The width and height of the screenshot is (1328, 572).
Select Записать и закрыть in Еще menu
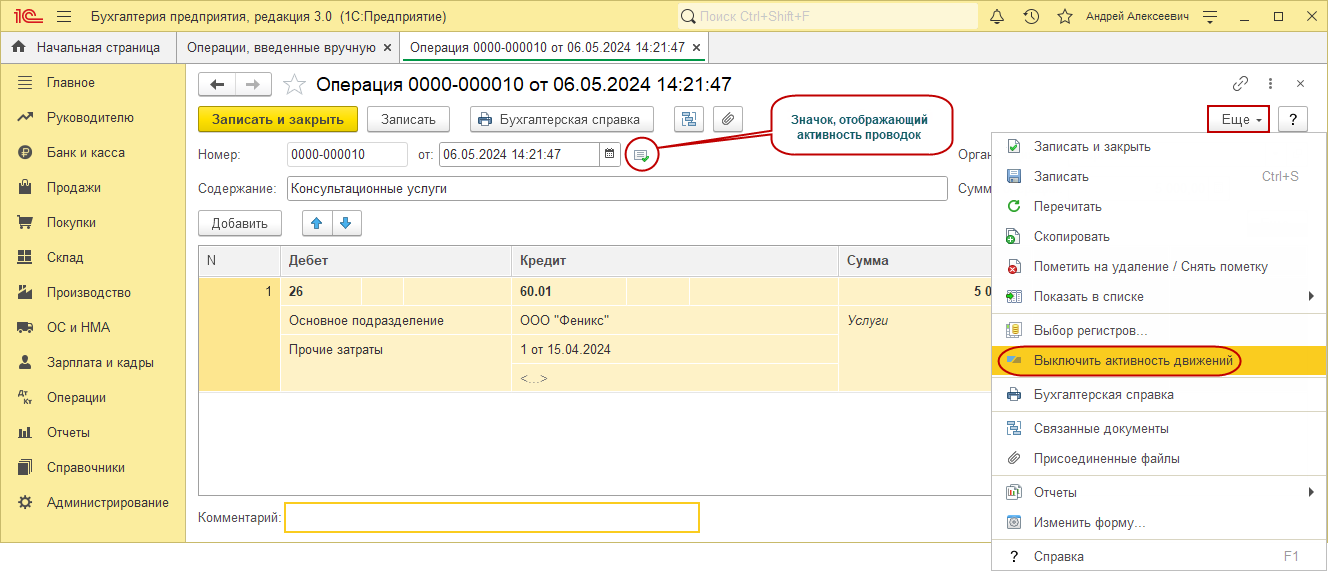tap(1160, 146)
